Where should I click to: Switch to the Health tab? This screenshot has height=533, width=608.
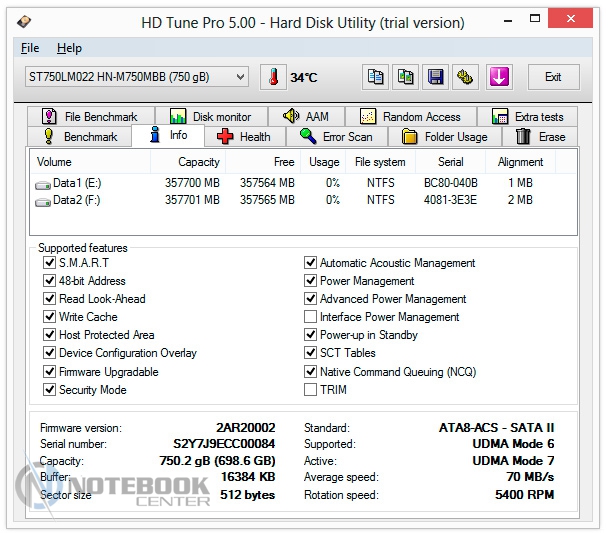[243, 137]
